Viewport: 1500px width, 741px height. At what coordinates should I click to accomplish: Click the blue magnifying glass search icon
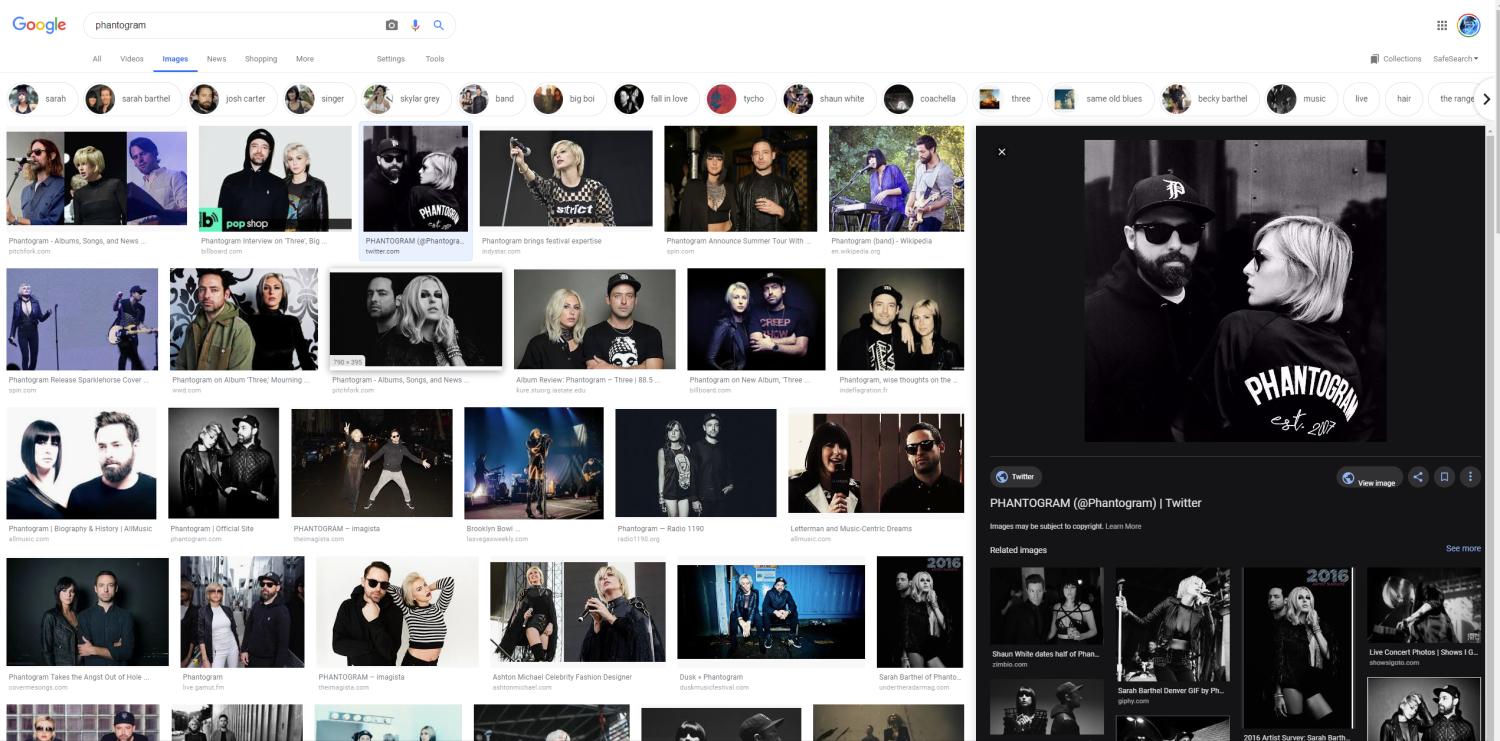point(438,25)
